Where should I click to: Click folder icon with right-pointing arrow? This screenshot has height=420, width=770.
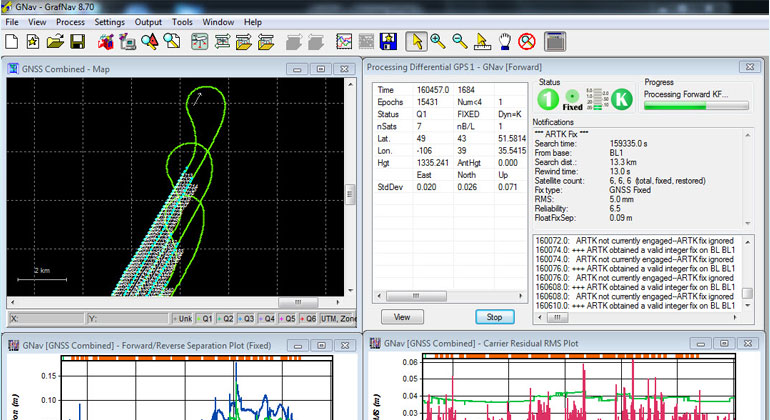(244, 42)
